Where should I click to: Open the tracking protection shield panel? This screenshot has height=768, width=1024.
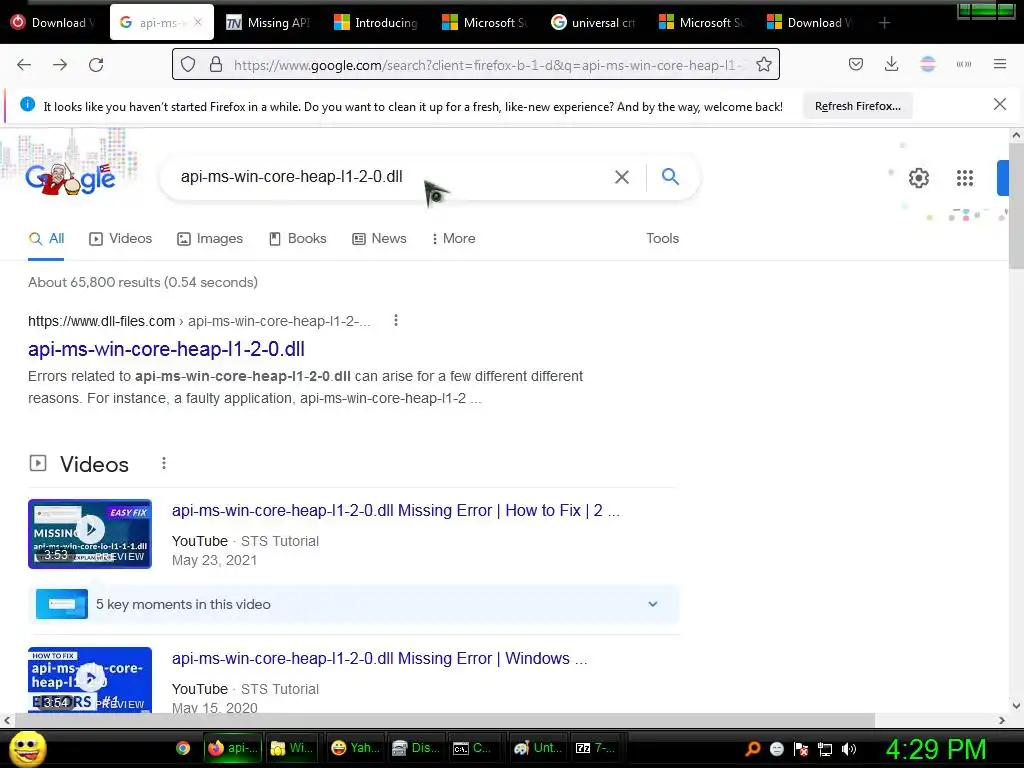[x=188, y=65]
